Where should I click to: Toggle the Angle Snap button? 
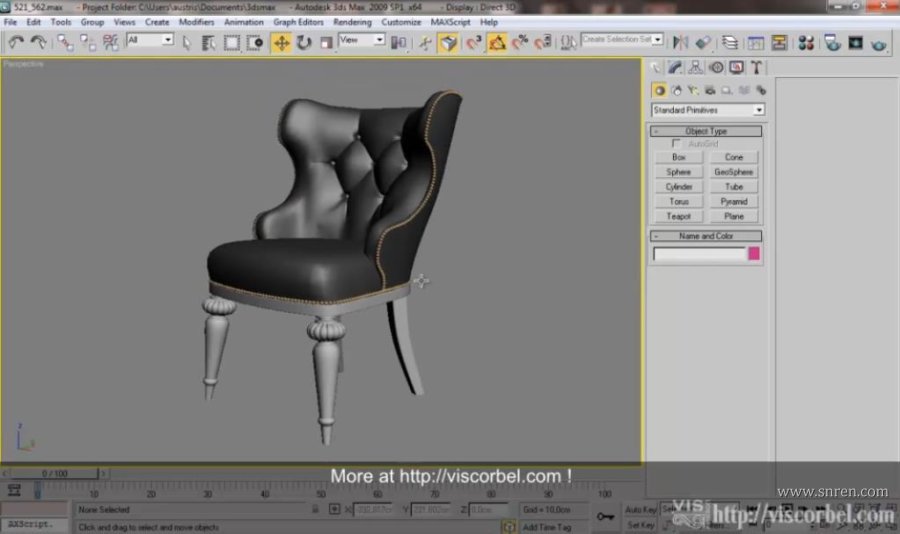point(497,42)
